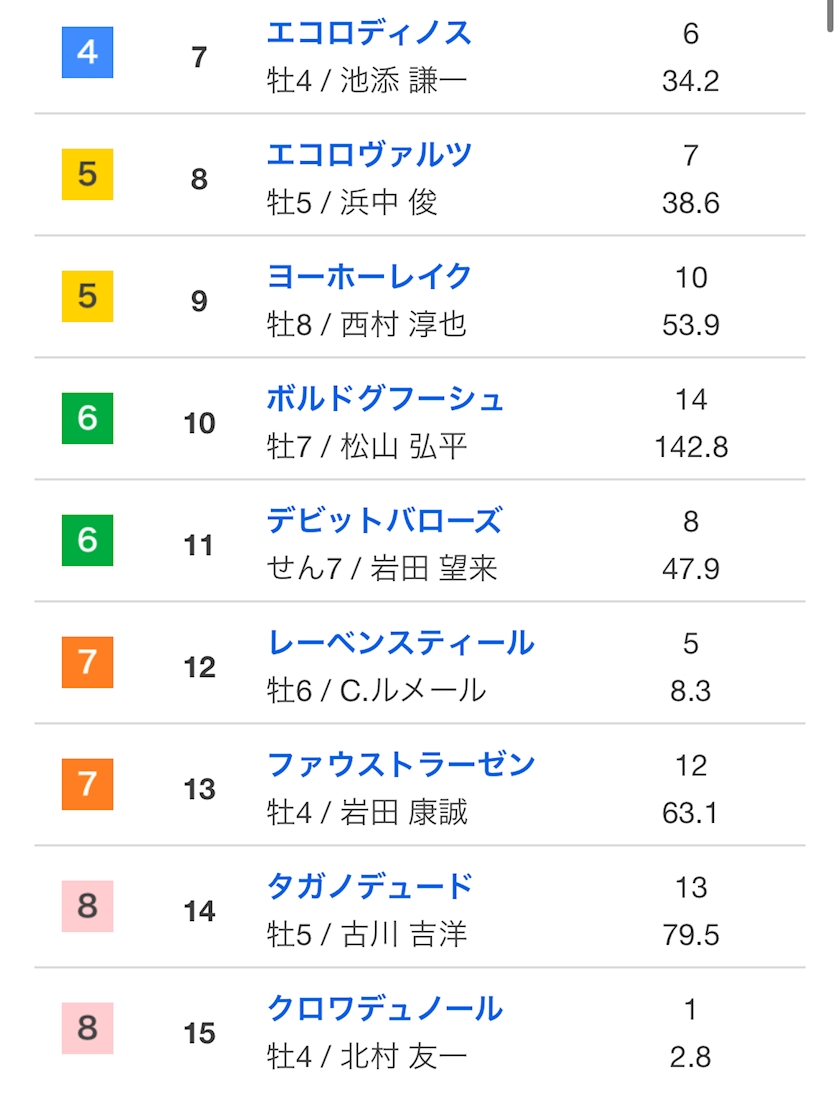Image resolution: width=840 pixels, height=1103 pixels.
Task: Select orange frame 7 badge beside ファウストラーゼン
Action: point(88,785)
